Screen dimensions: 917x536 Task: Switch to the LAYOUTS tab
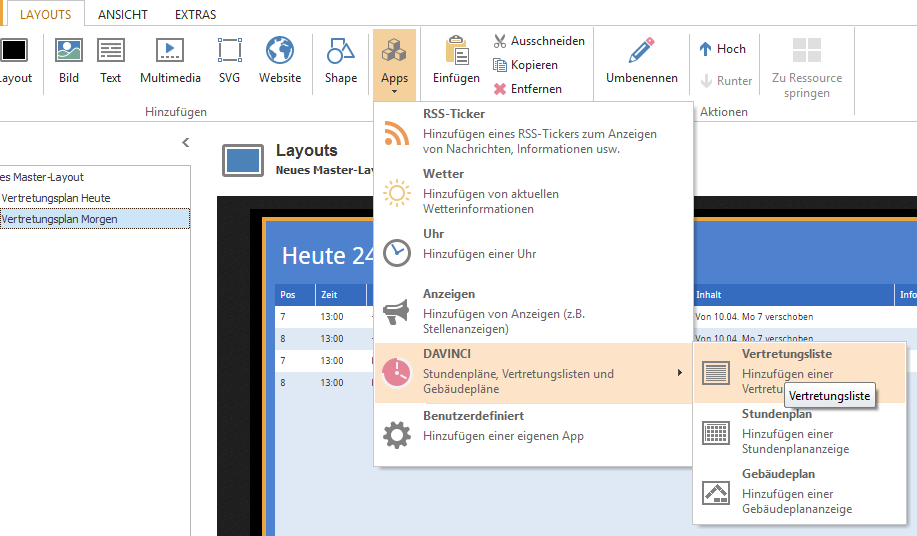46,15
